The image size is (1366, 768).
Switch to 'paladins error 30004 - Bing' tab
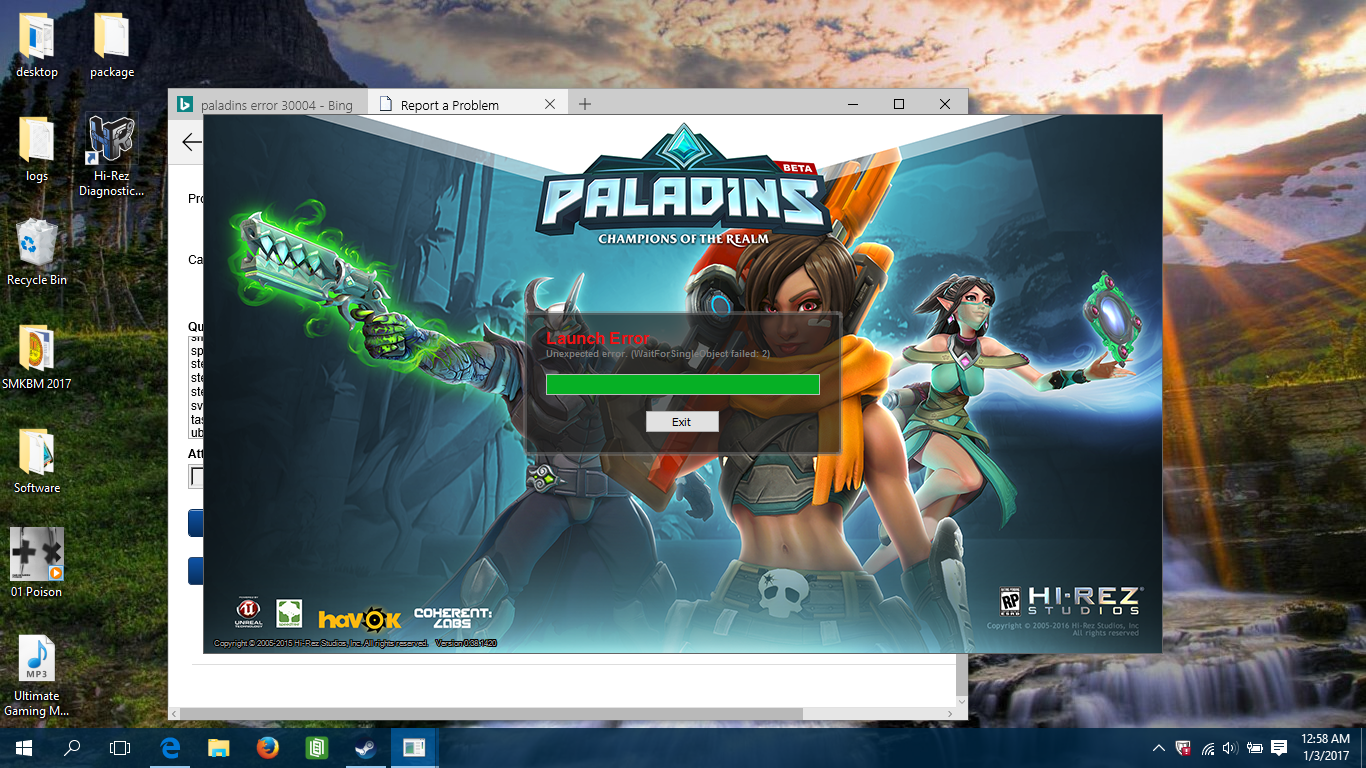click(x=268, y=105)
